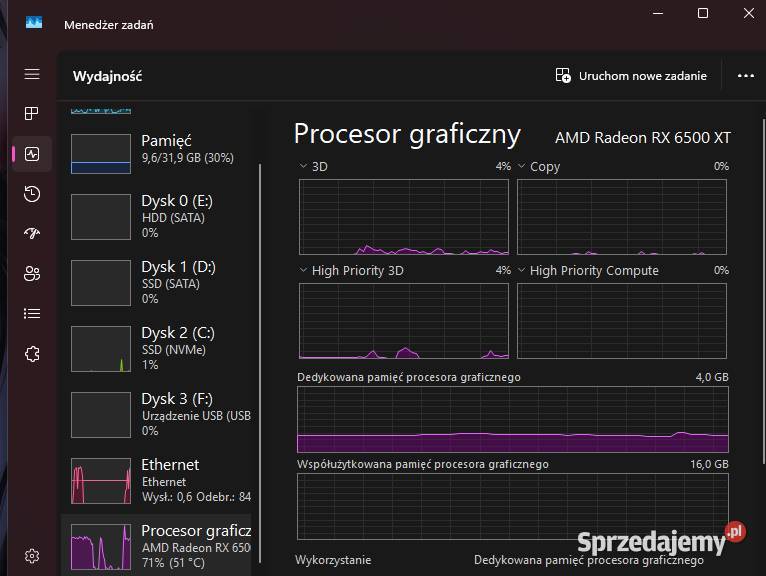The height and width of the screenshot is (576, 766).
Task: Open Task Manager settings gear icon
Action: pyautogui.click(x=32, y=556)
